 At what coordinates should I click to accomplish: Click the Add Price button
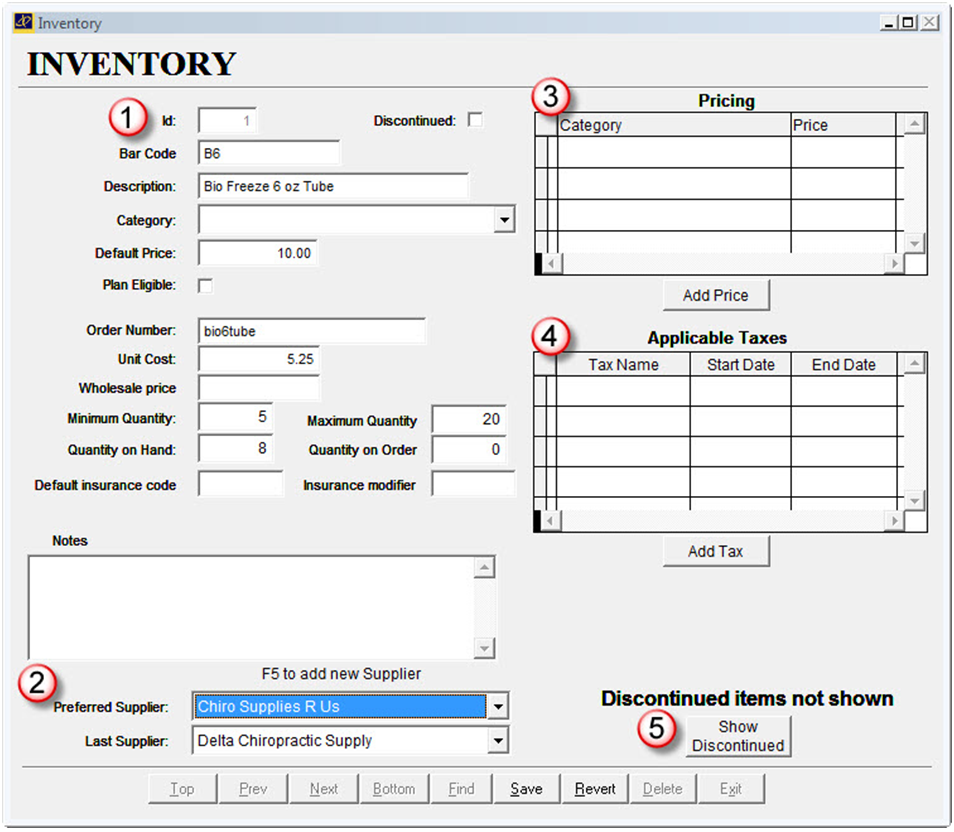pos(716,295)
